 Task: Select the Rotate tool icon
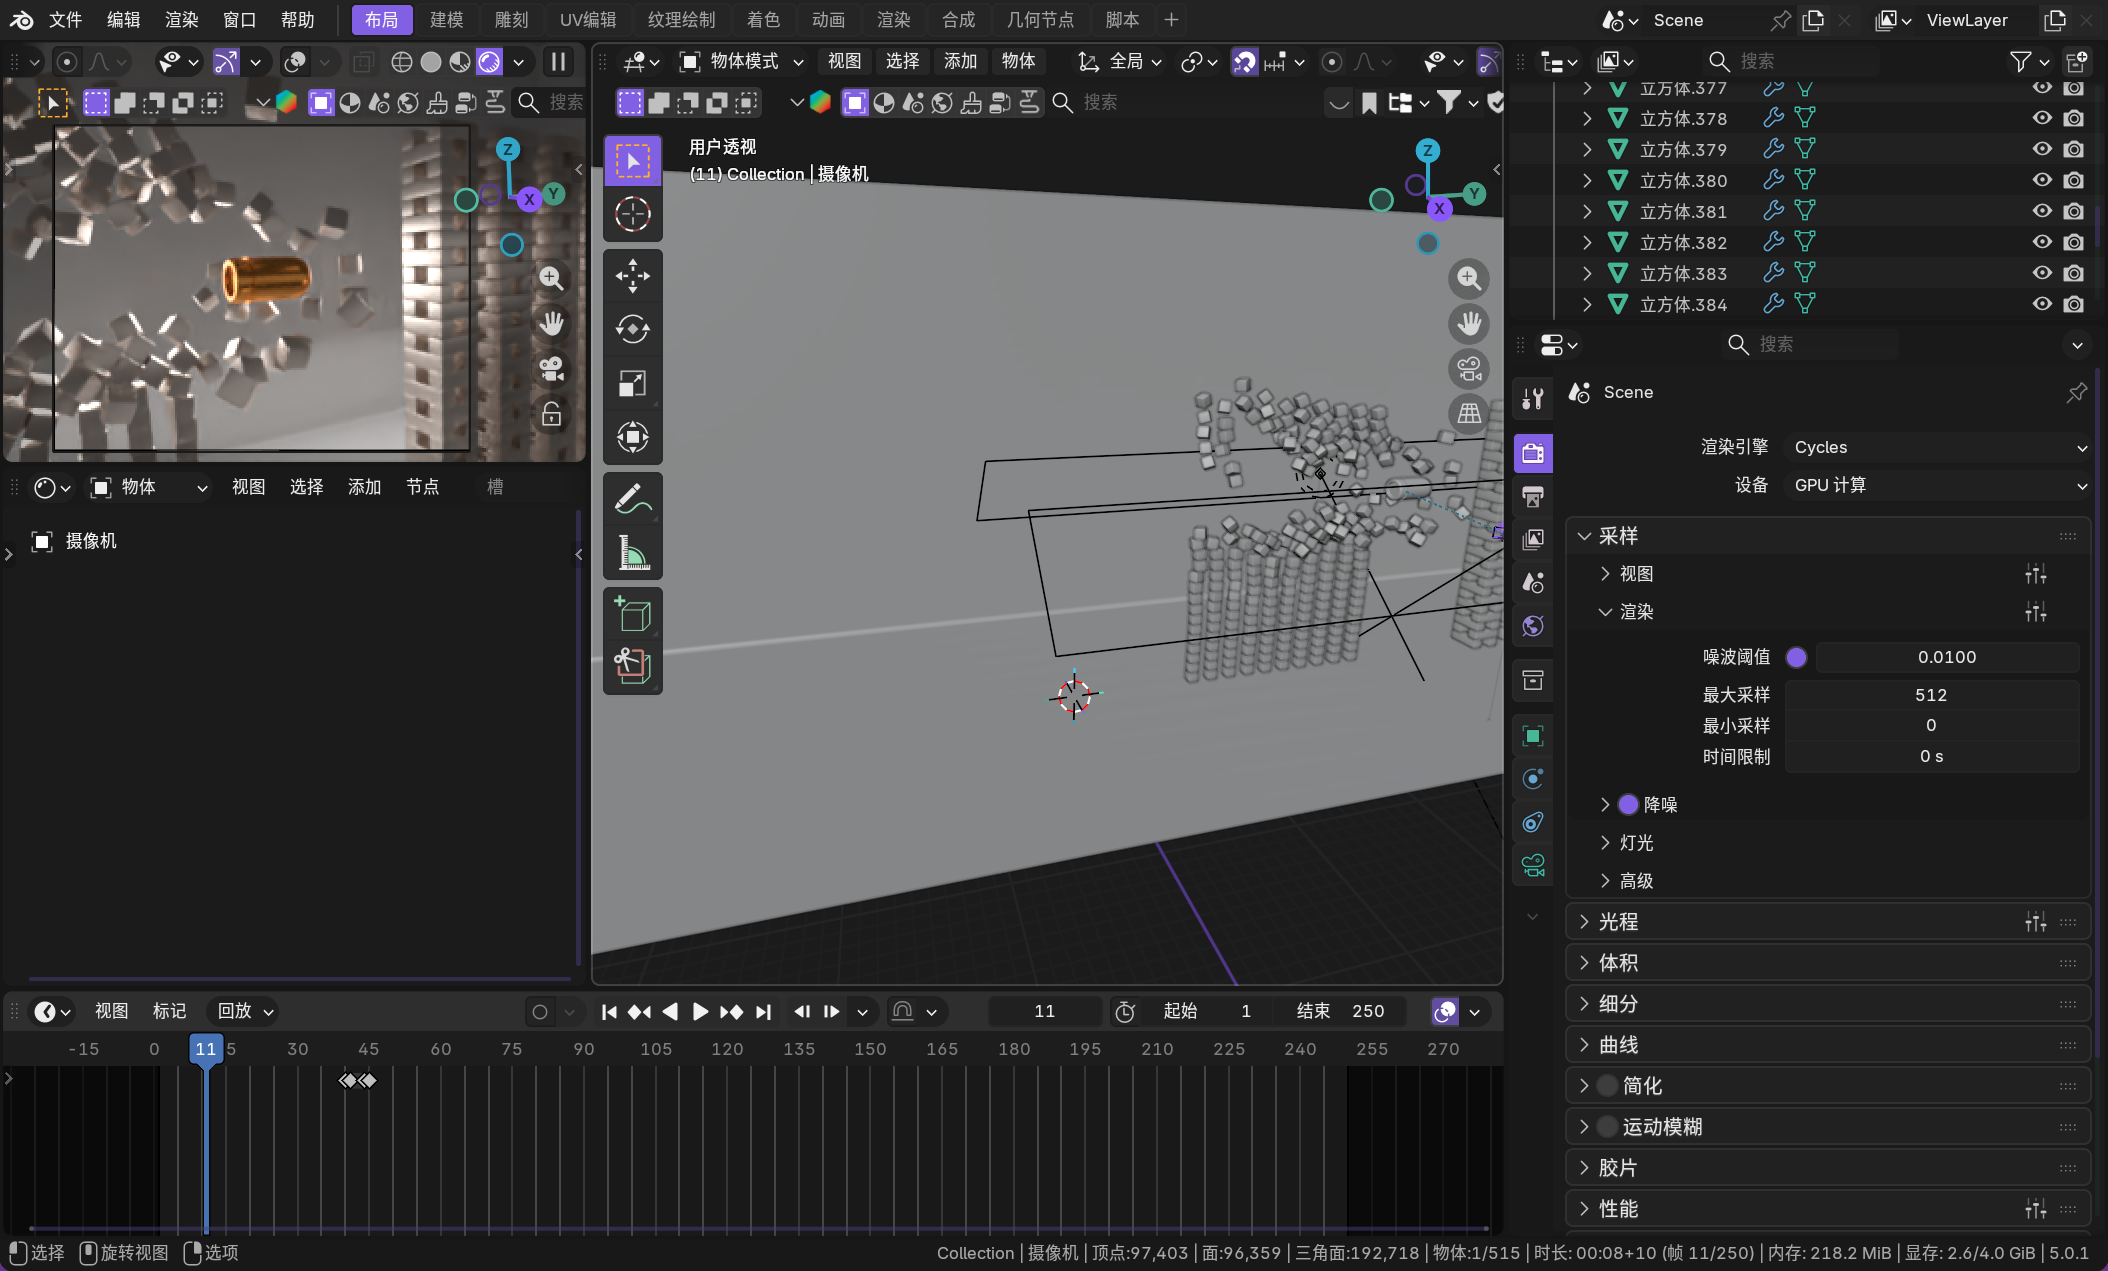(x=632, y=329)
